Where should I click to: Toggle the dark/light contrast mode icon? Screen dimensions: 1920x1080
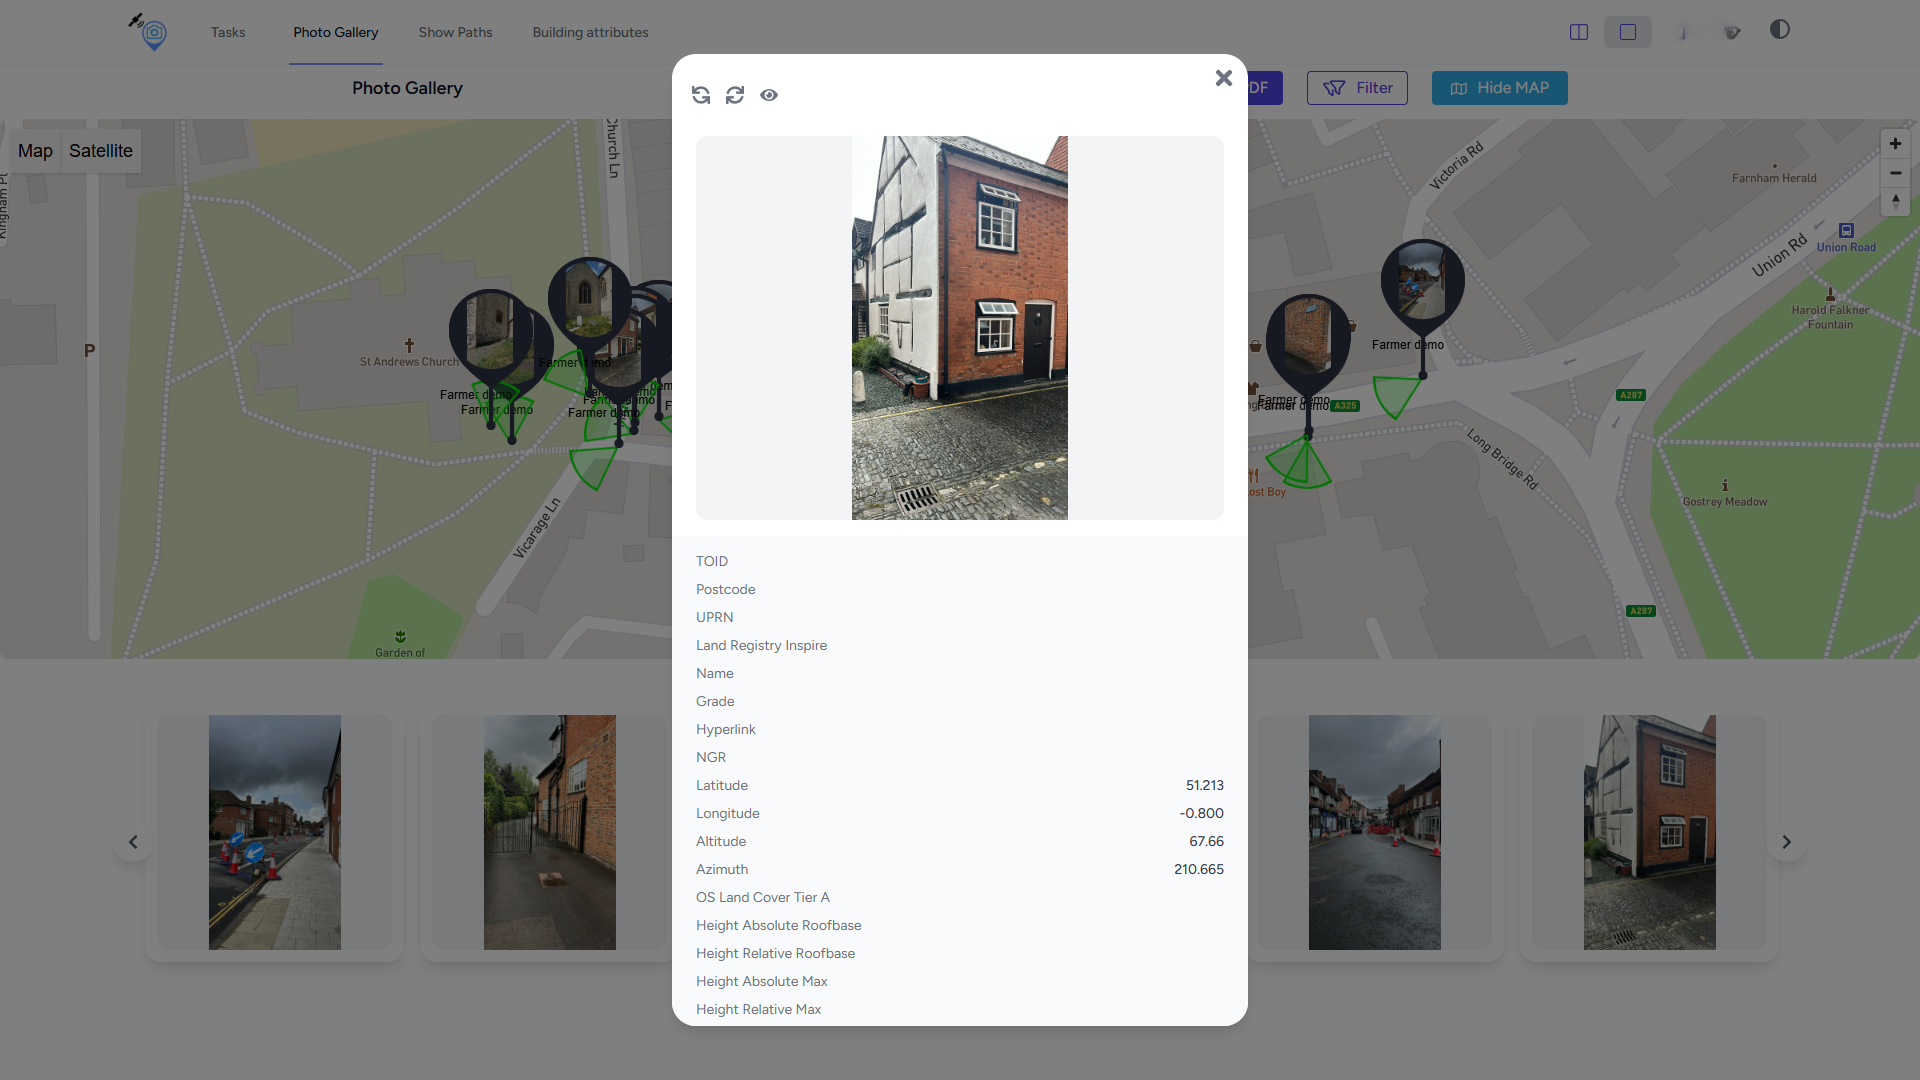1780,30
